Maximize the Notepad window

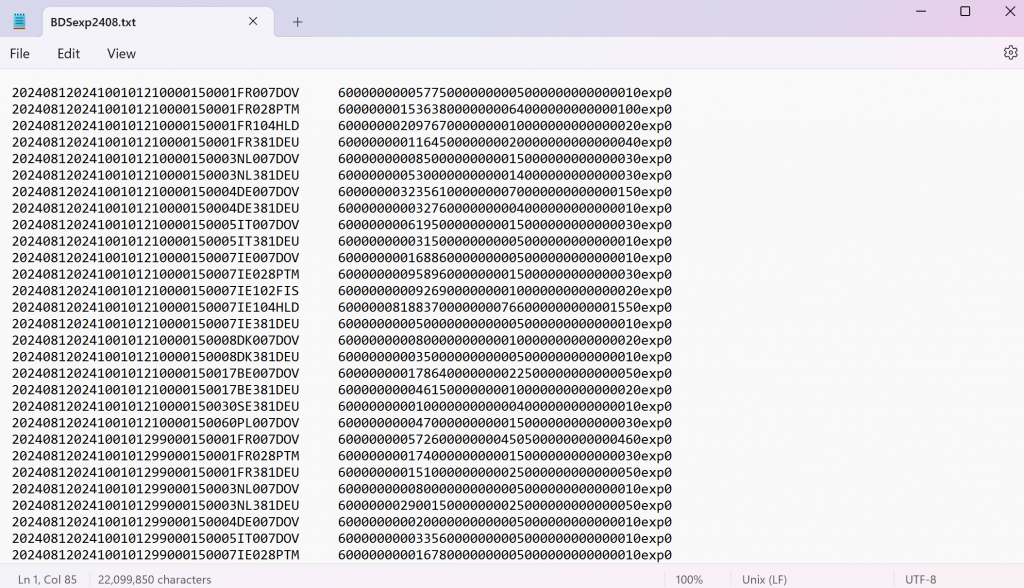[x=965, y=12]
